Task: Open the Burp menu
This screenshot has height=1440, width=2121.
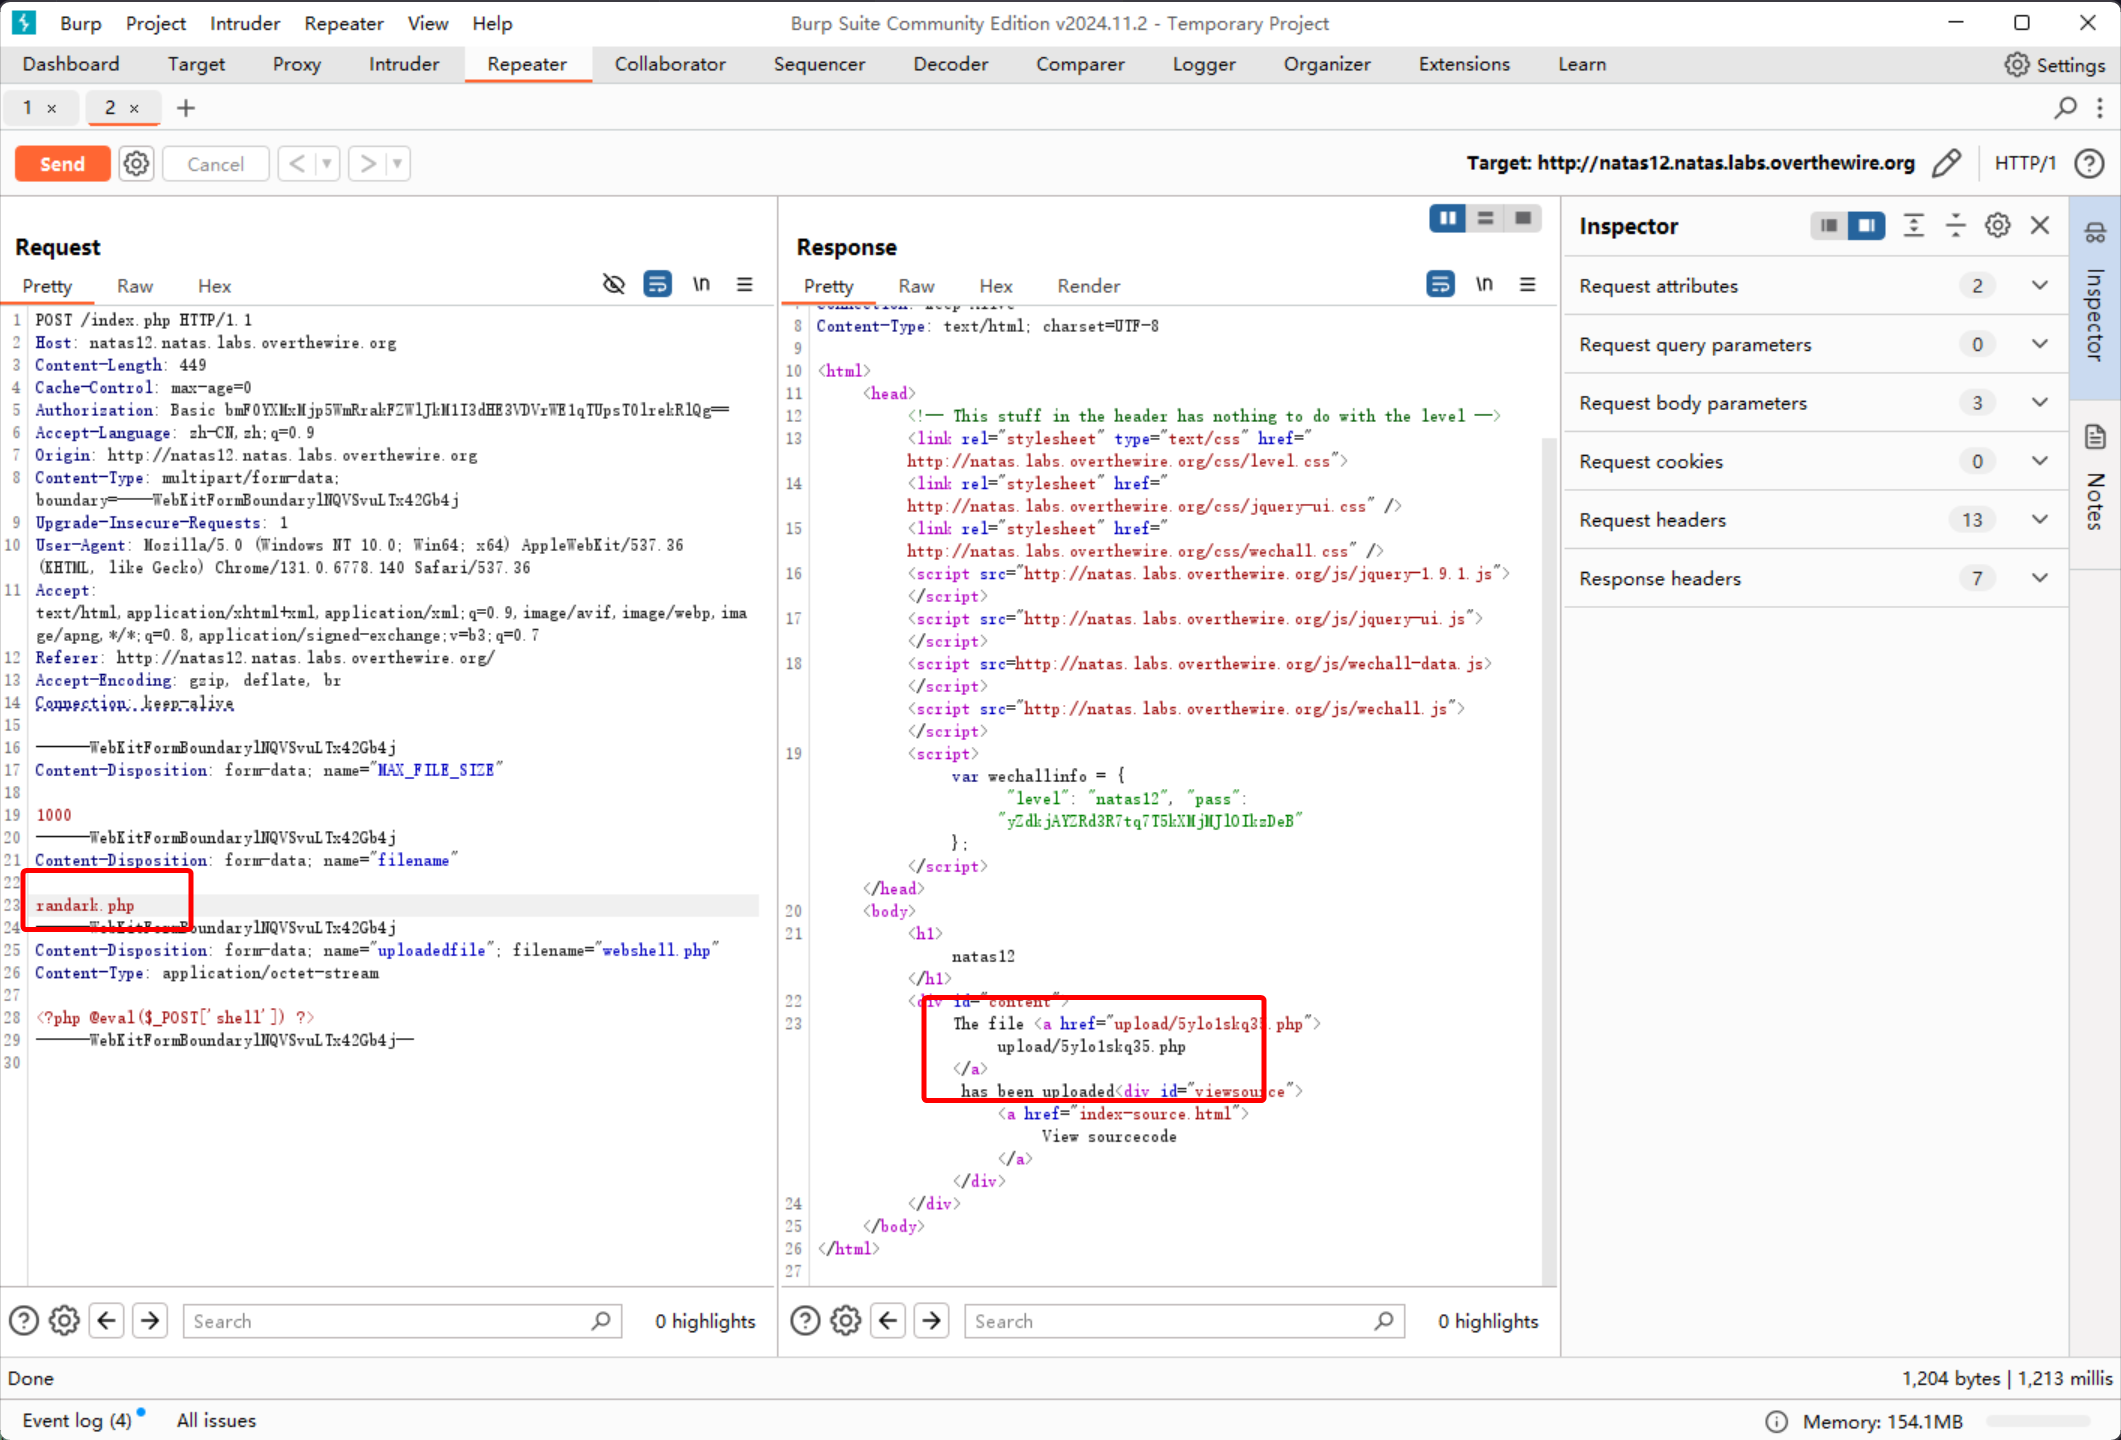Action: [x=80, y=23]
